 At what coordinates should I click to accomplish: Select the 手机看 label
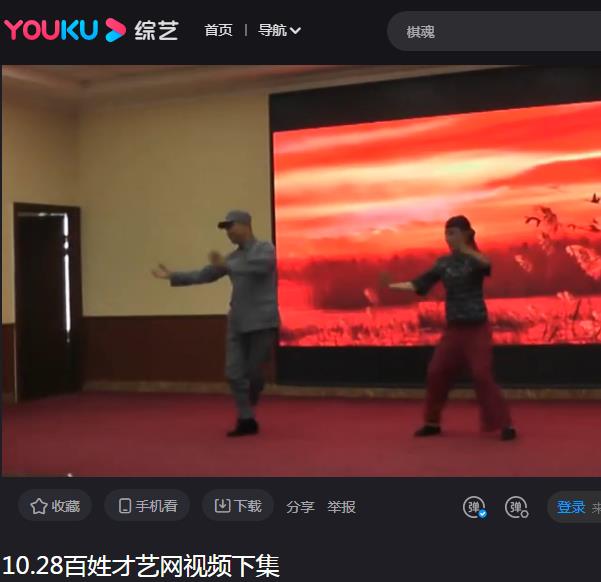pyautogui.click(x=156, y=506)
